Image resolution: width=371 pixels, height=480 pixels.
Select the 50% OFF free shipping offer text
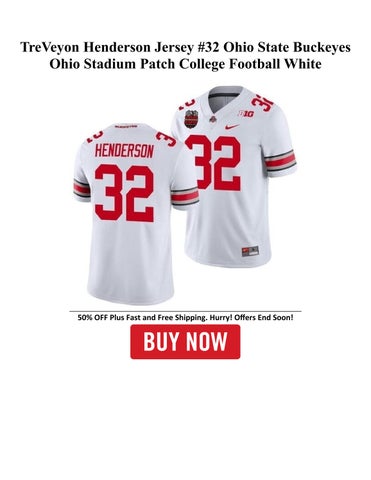coord(185,317)
